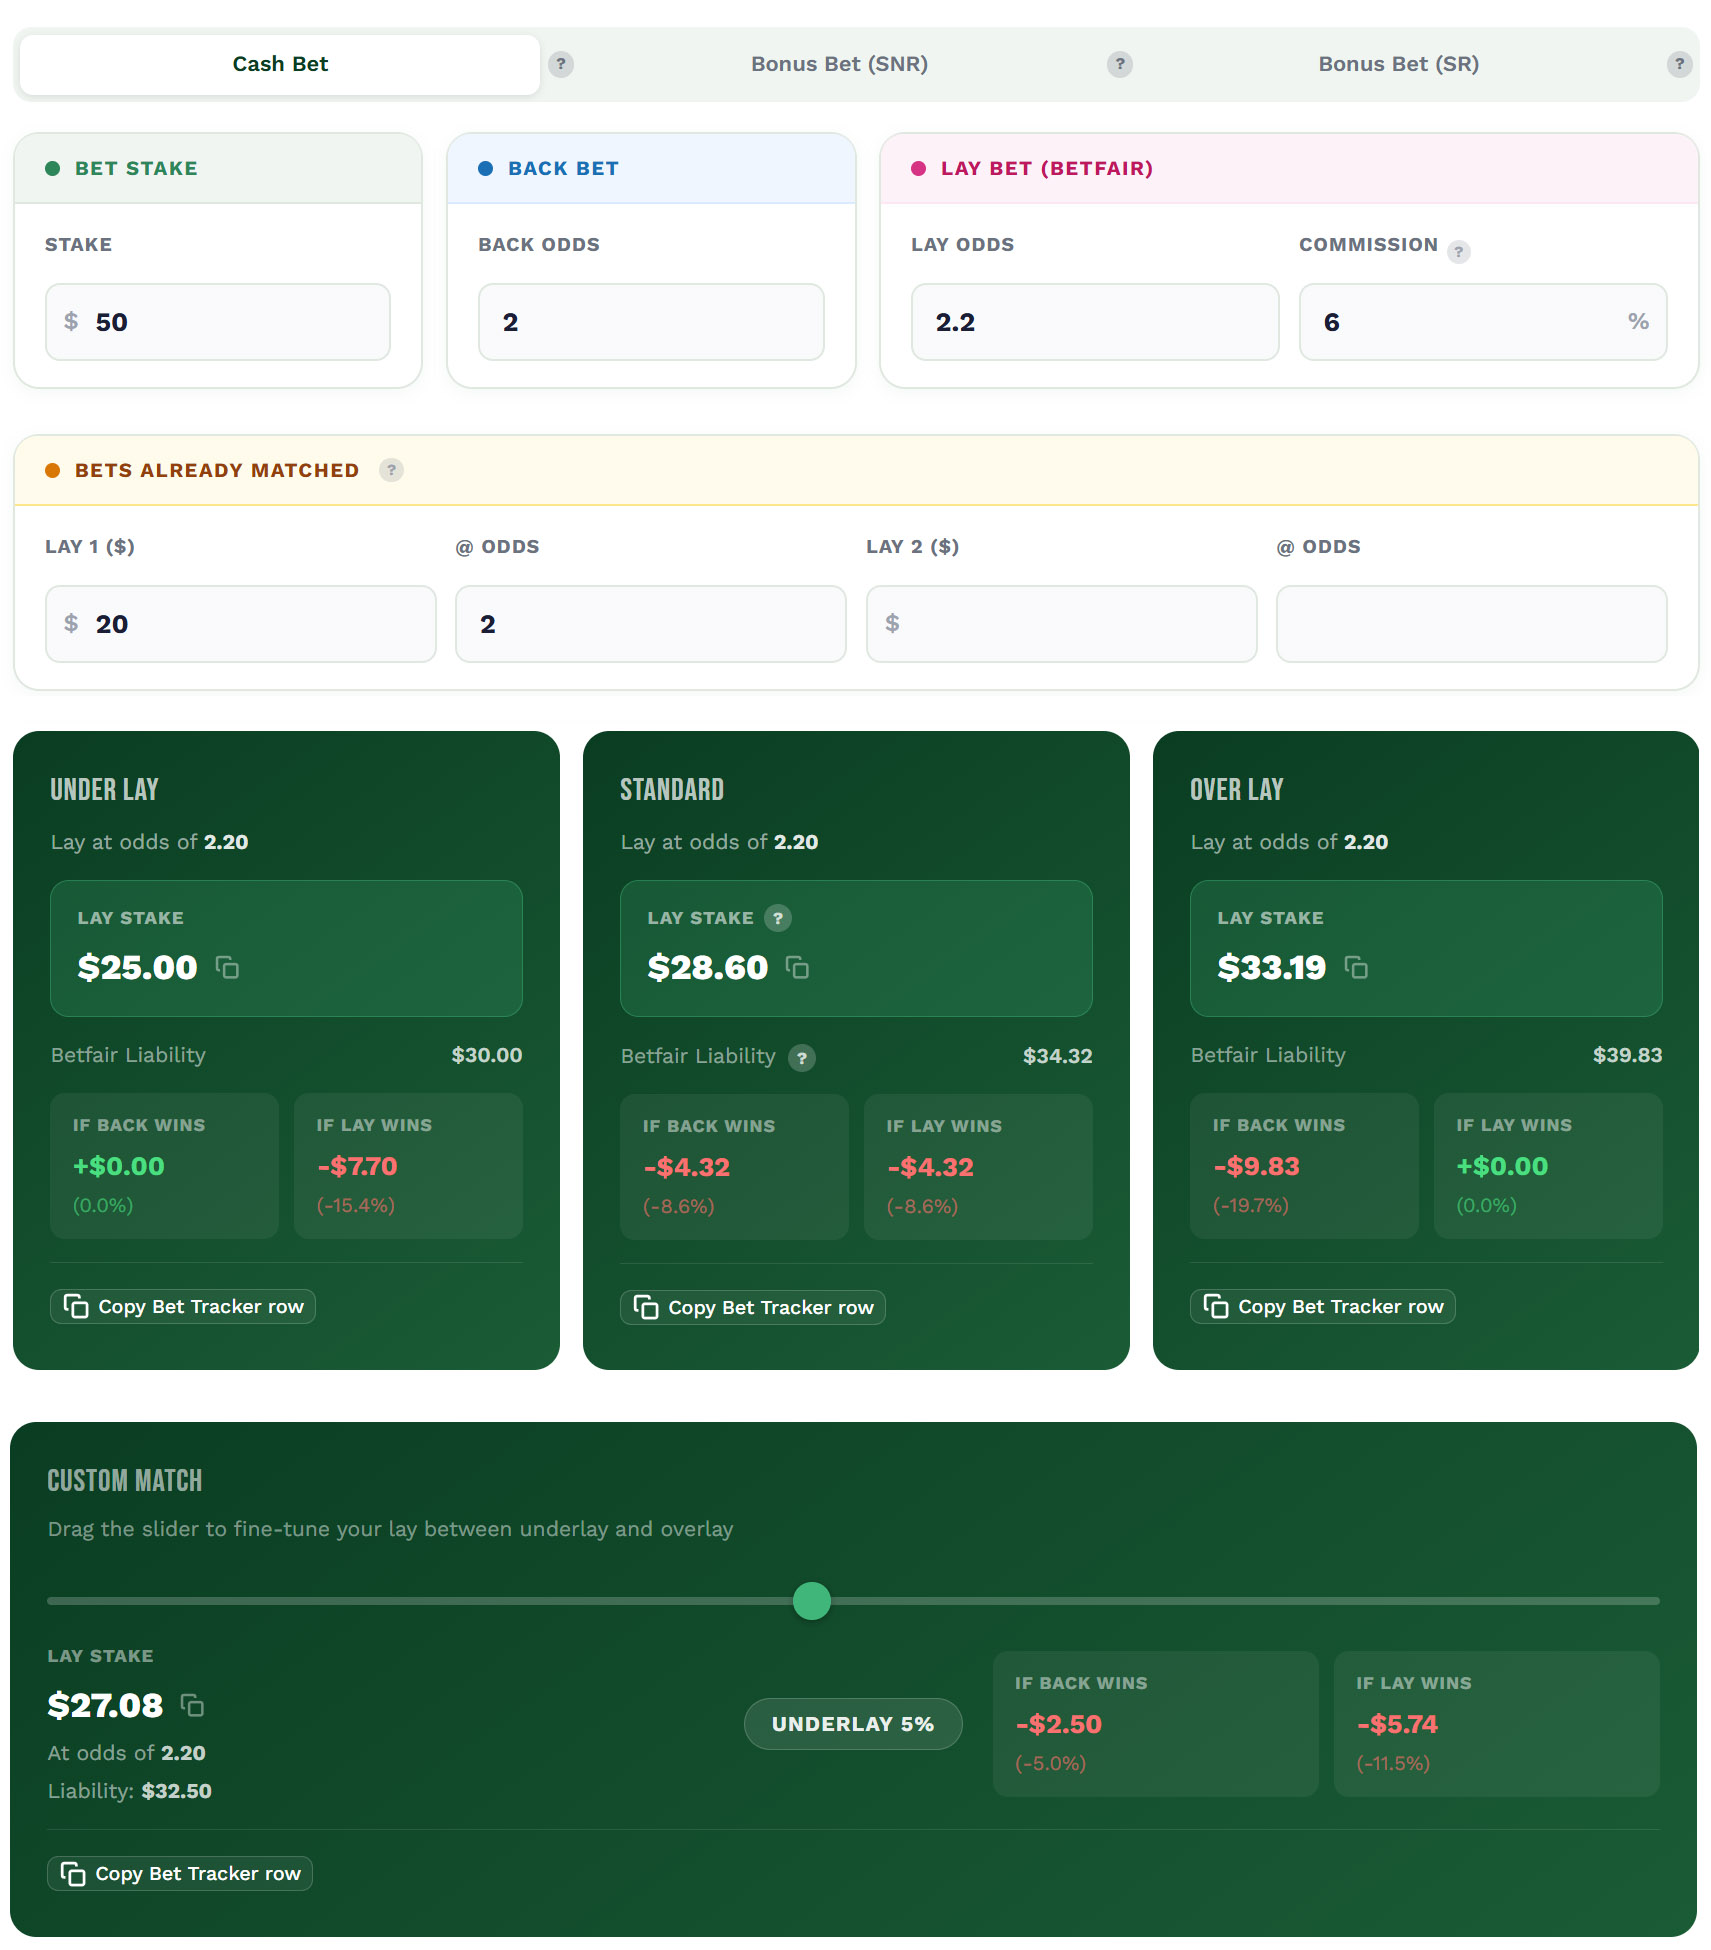
Task: Show Standard Betfair Liability help icon
Action: pyautogui.click(x=801, y=1057)
